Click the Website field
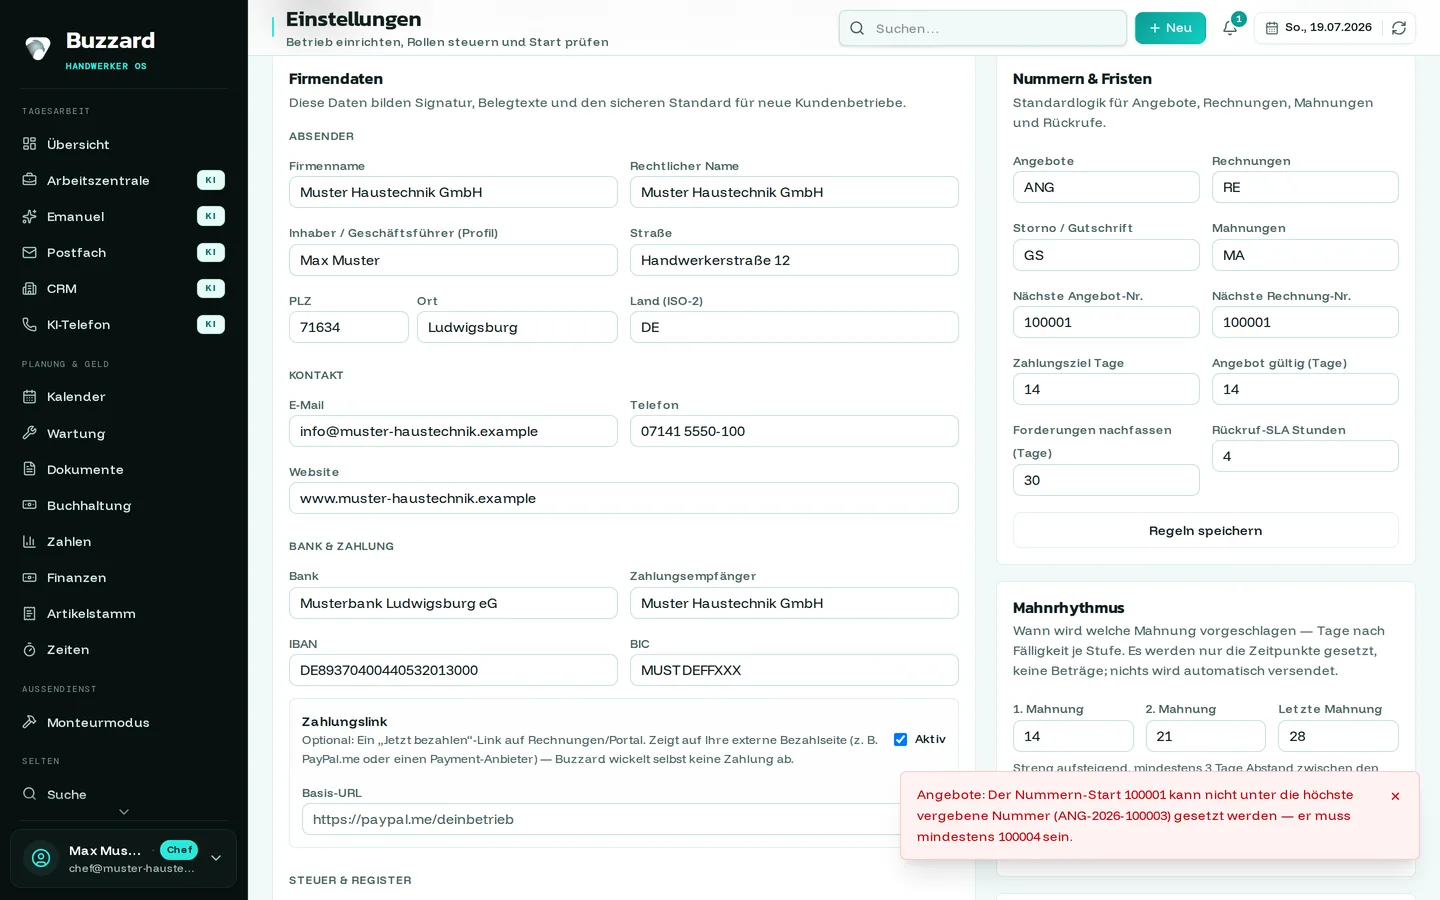 click(624, 498)
